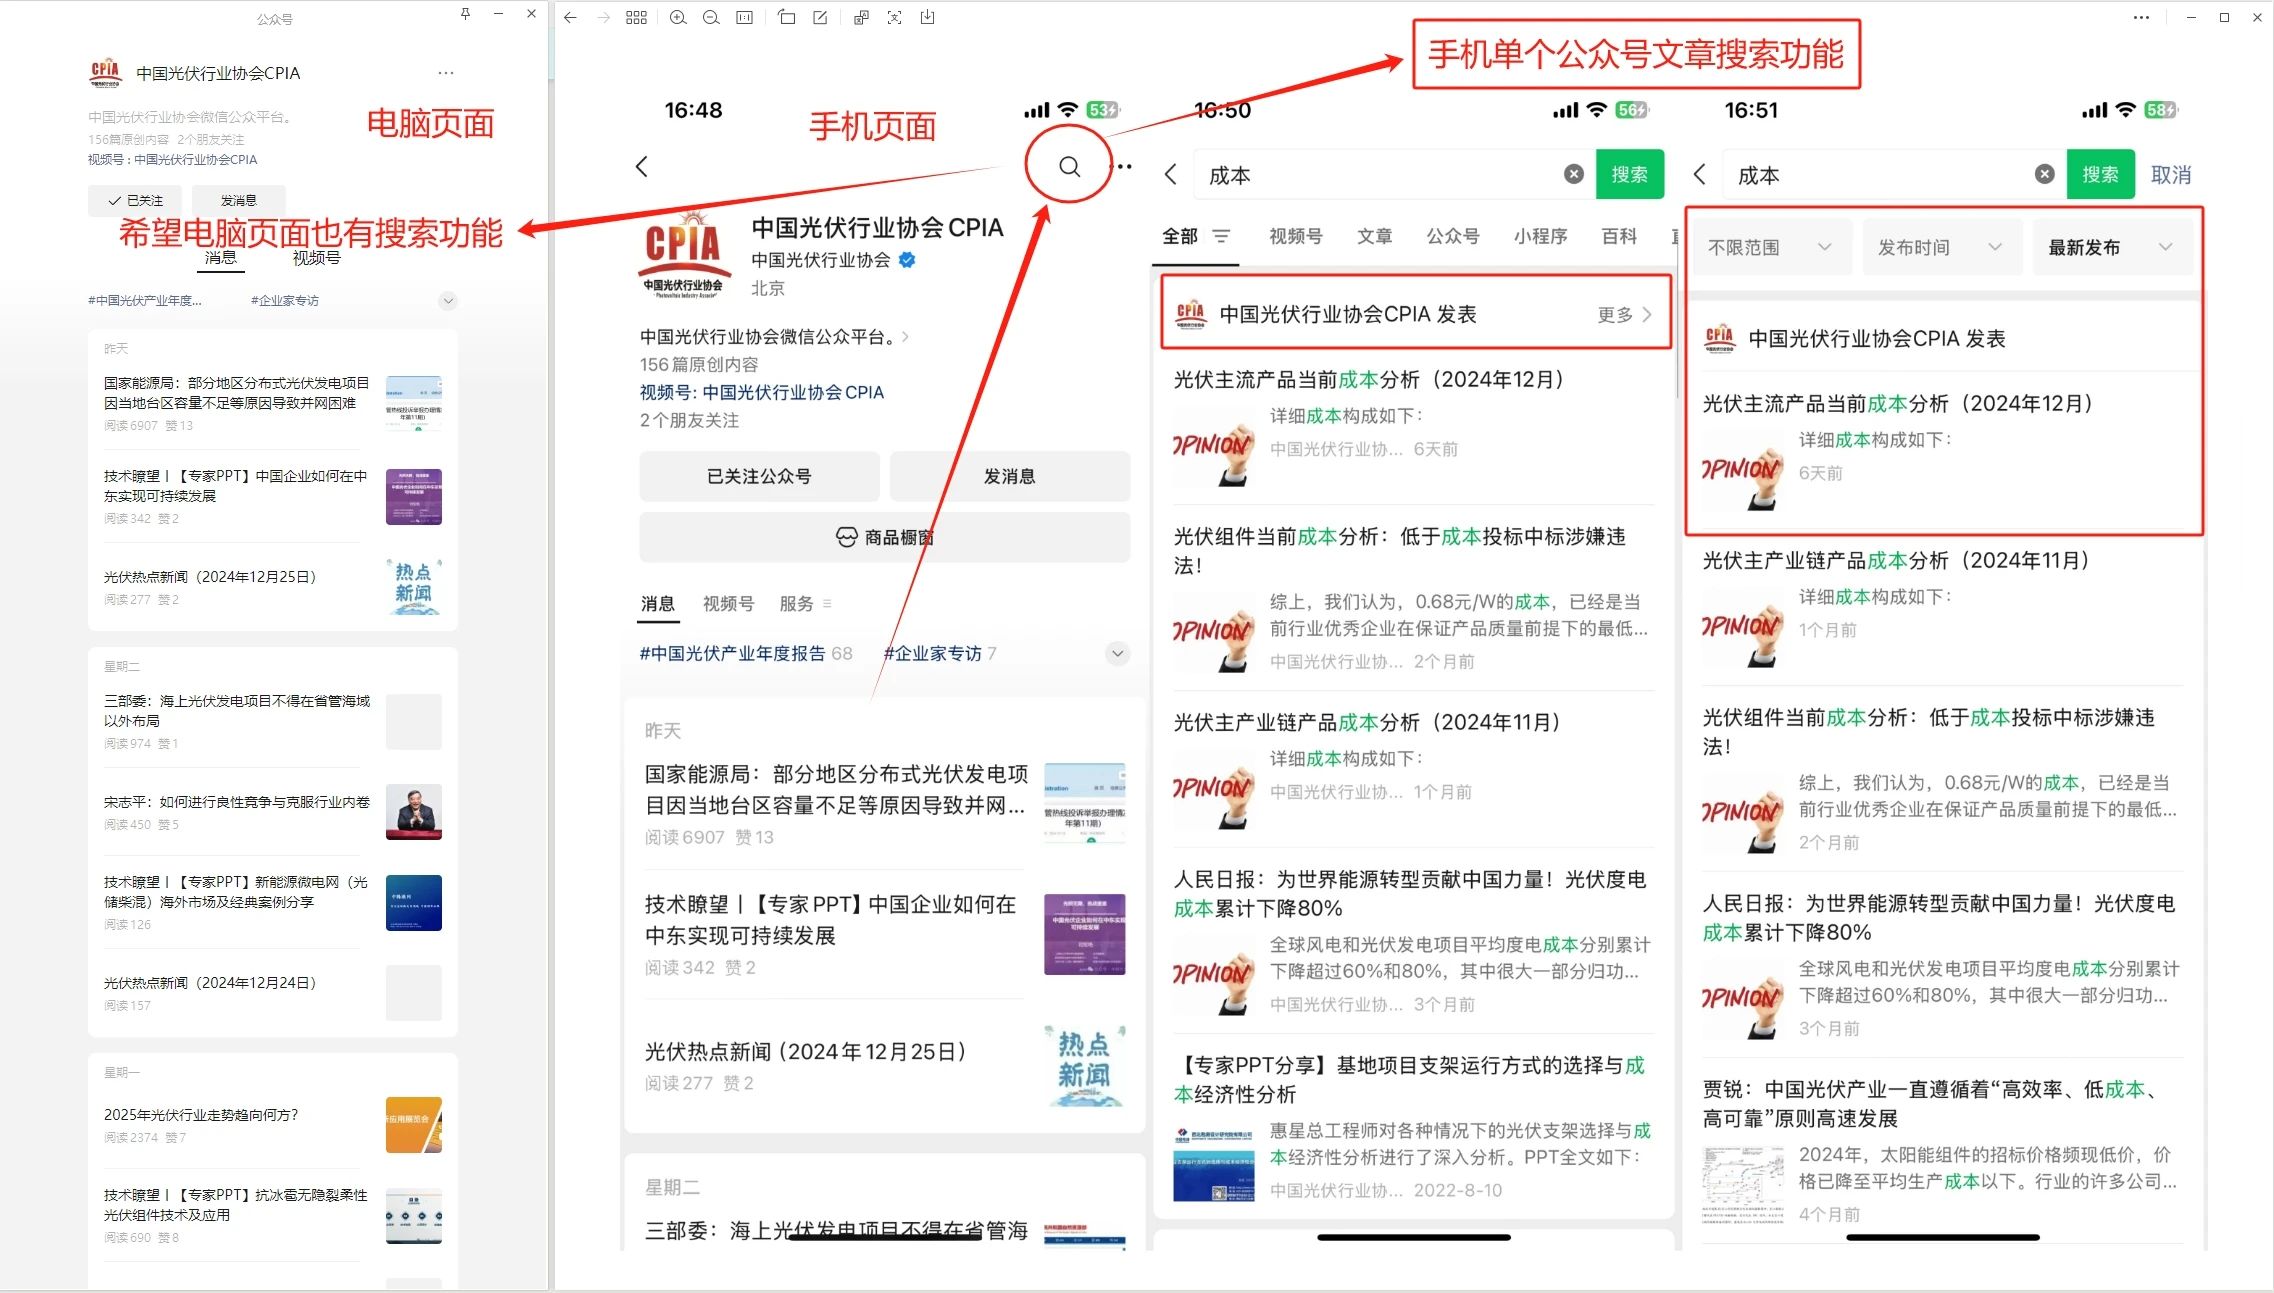Screen dimensions: 2274x1293
Task: Open the #企业家专访 tag in 公众号 window
Action: tap(285, 300)
